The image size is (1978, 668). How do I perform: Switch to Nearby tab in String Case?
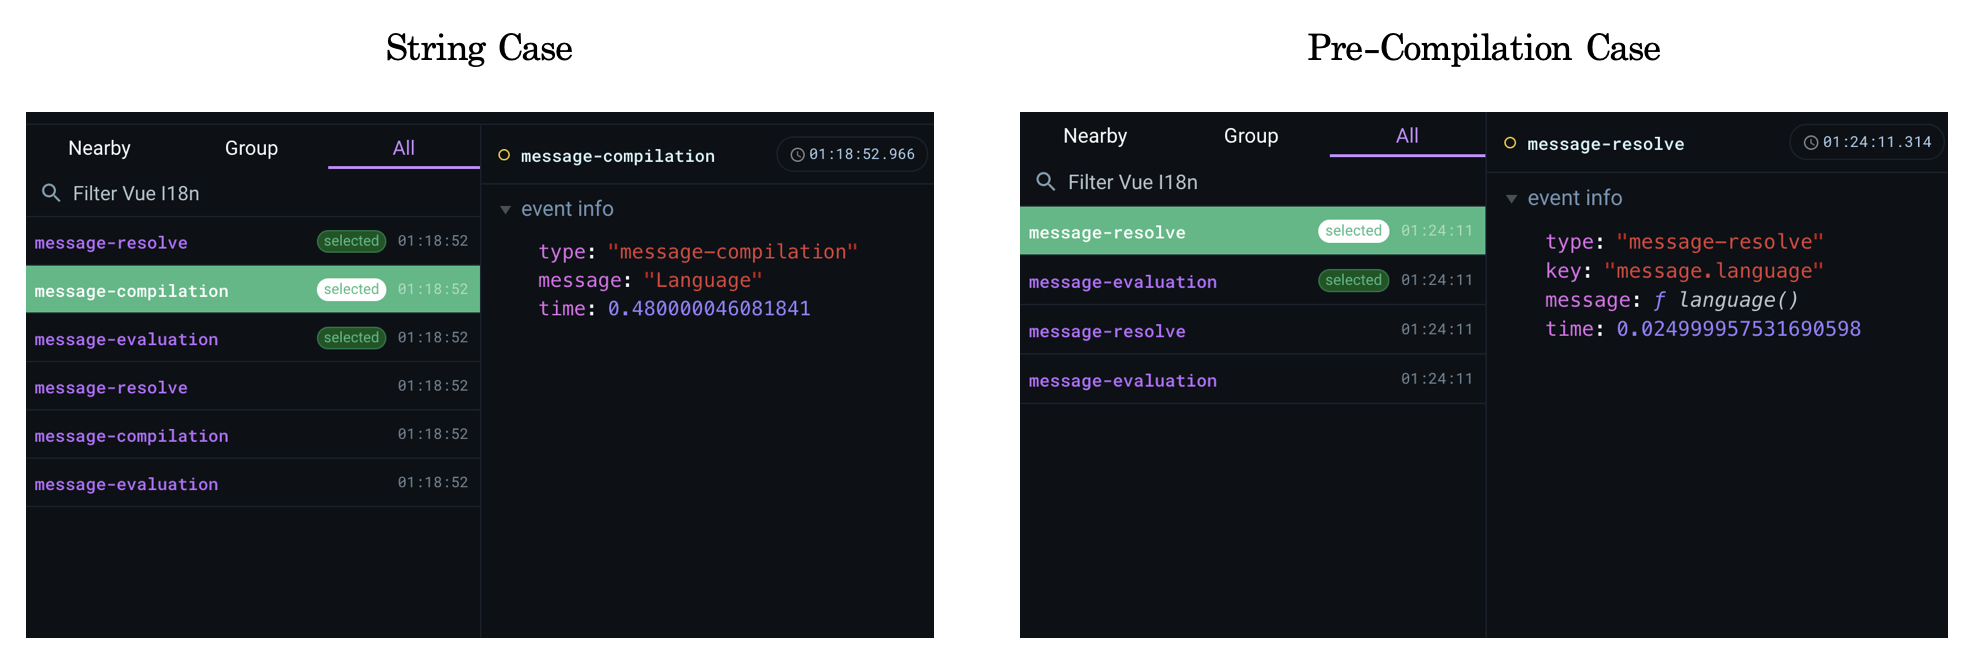point(99,148)
